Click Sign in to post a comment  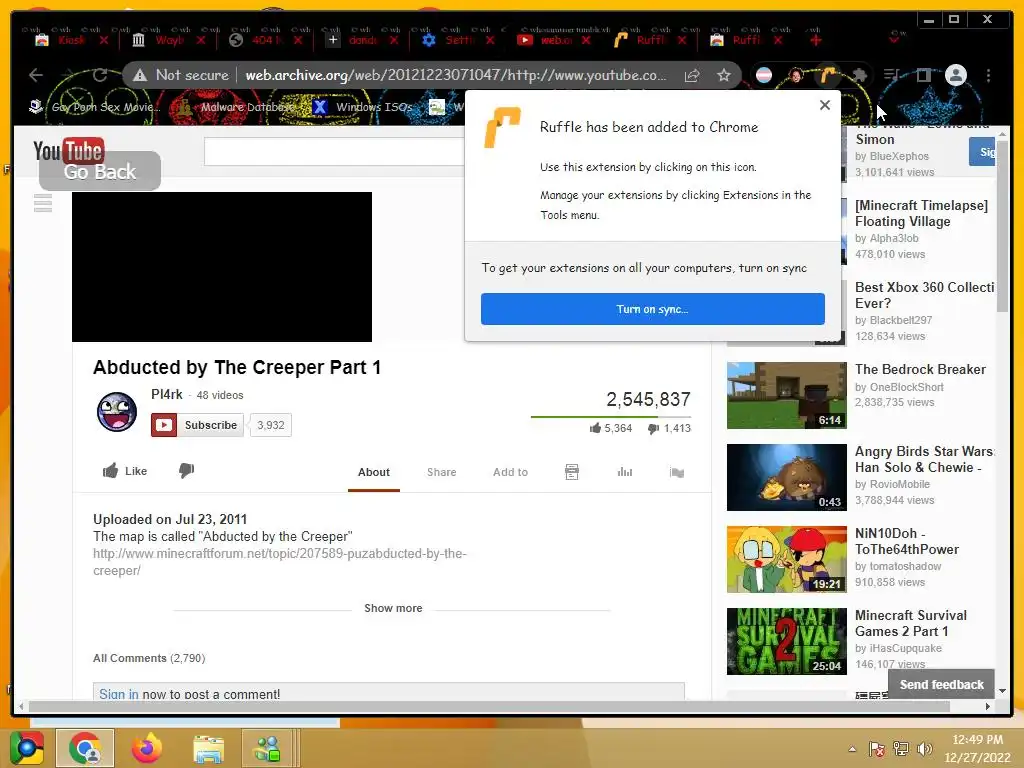(x=119, y=694)
